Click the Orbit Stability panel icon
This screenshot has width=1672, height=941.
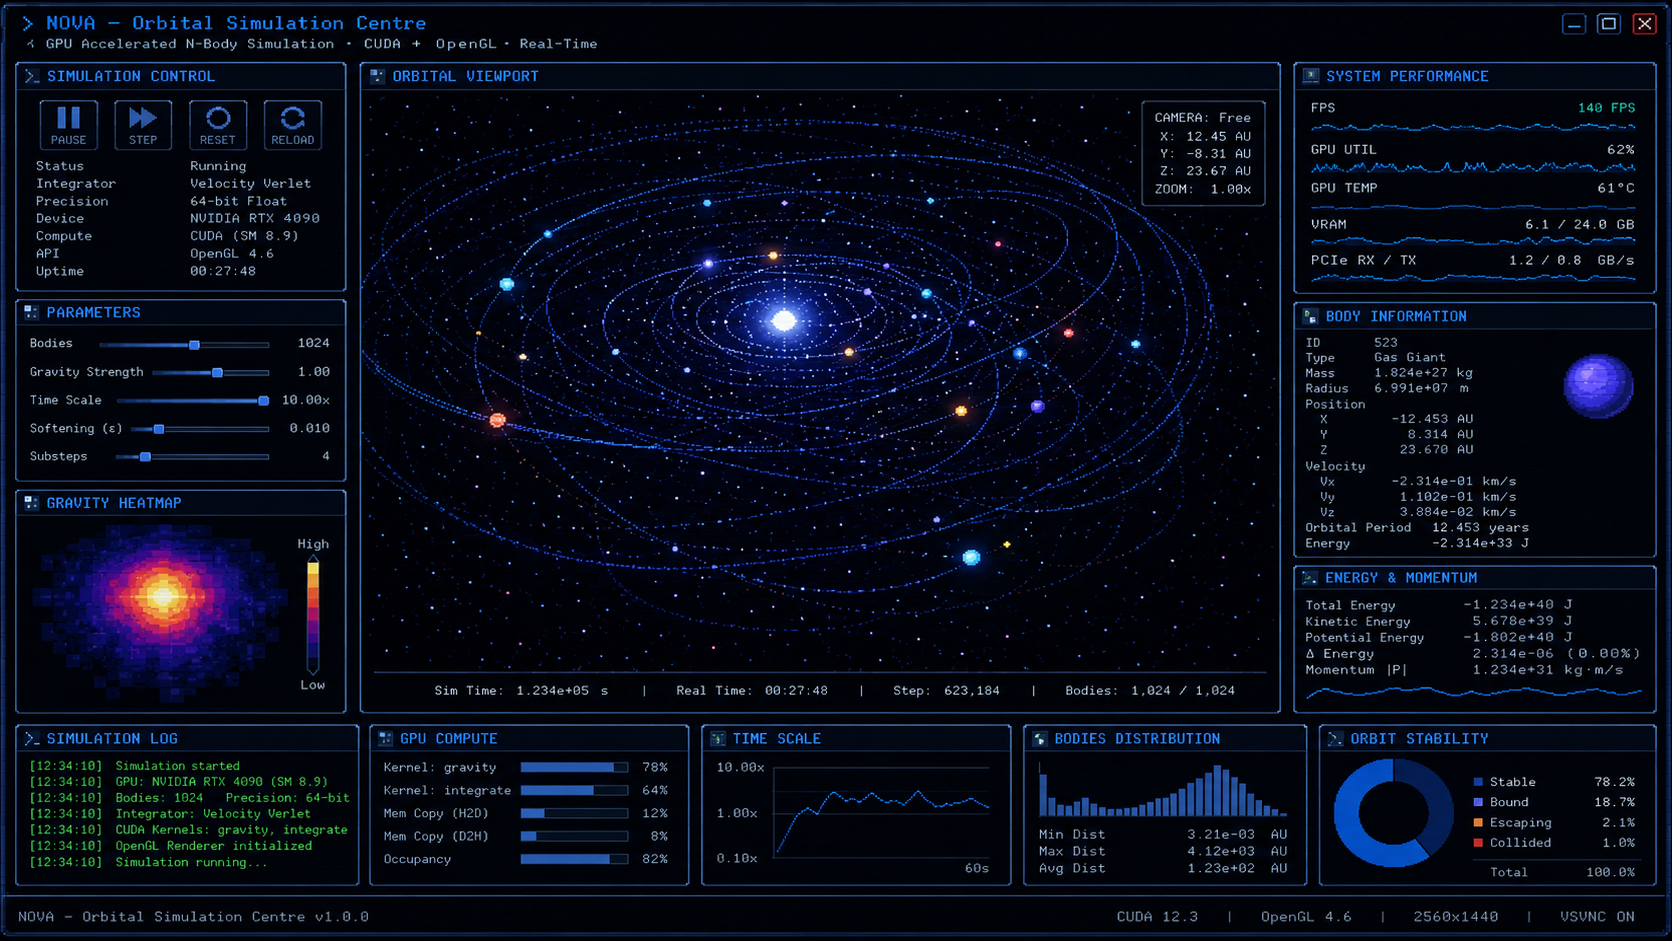pos(1335,739)
